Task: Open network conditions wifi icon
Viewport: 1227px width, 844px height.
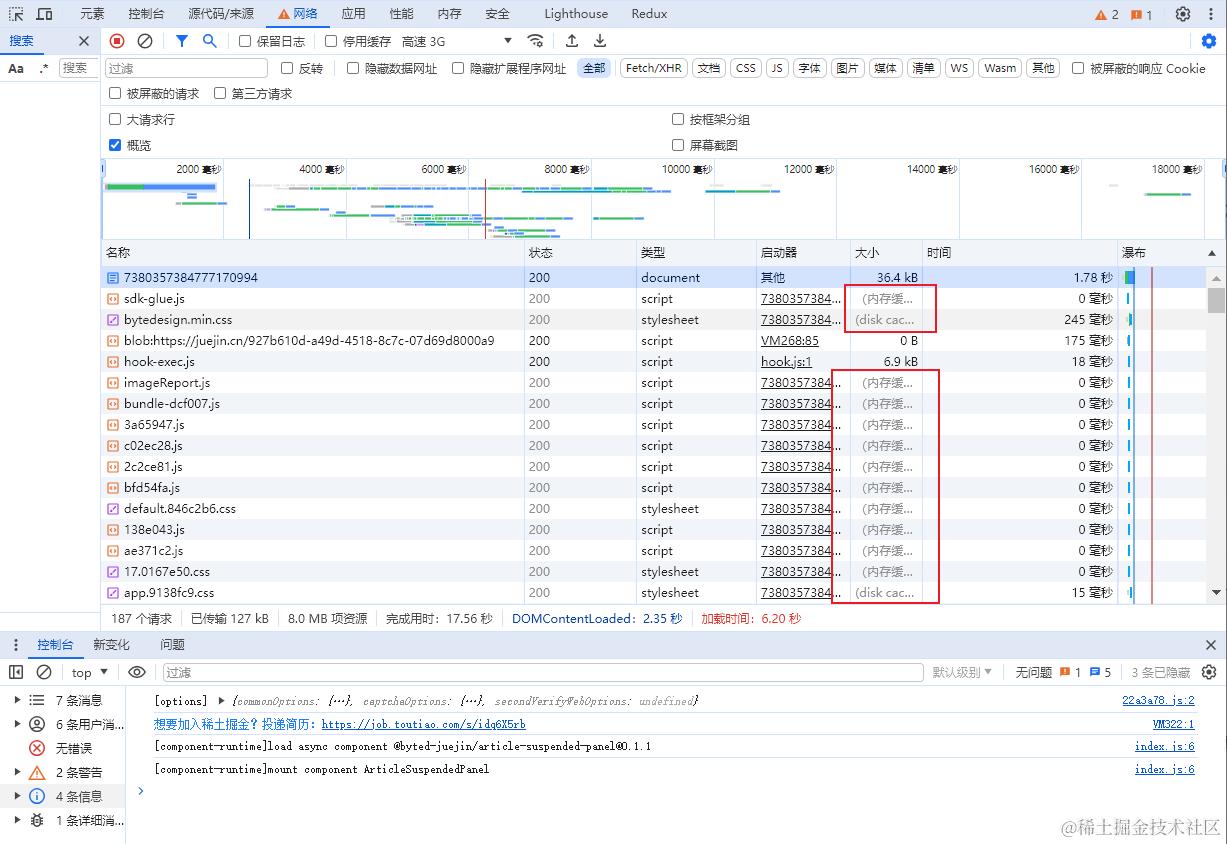Action: point(536,41)
